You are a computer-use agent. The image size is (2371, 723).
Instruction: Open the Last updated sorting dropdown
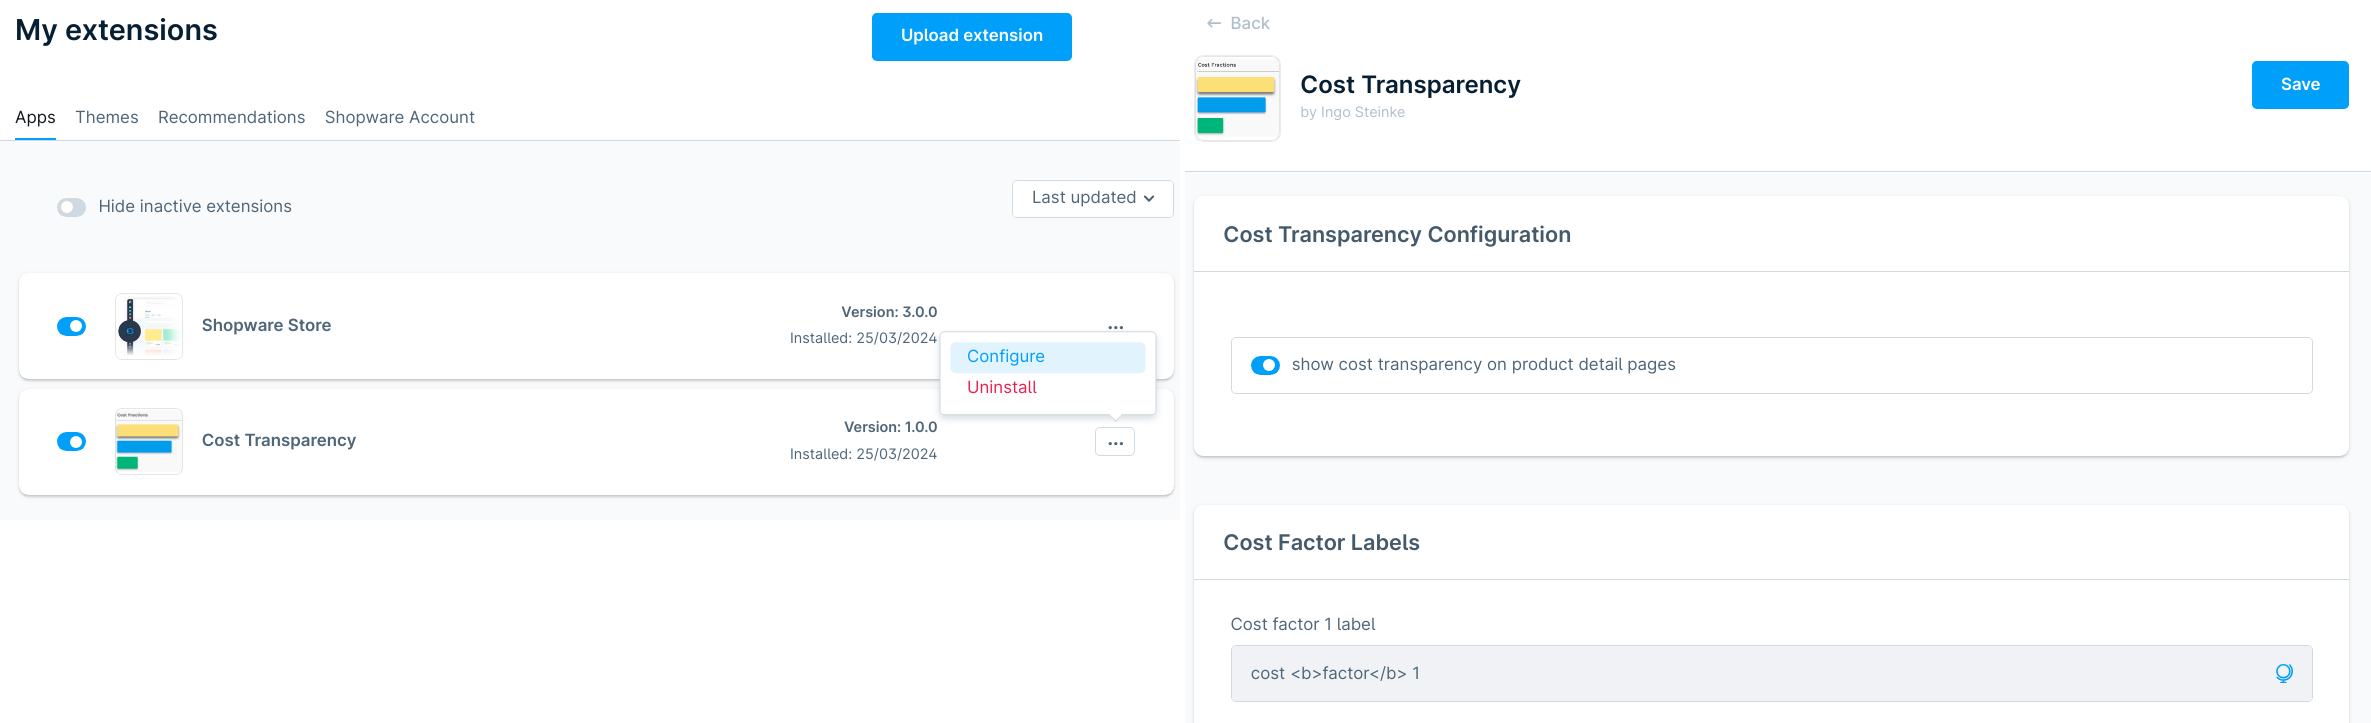[x=1092, y=198]
